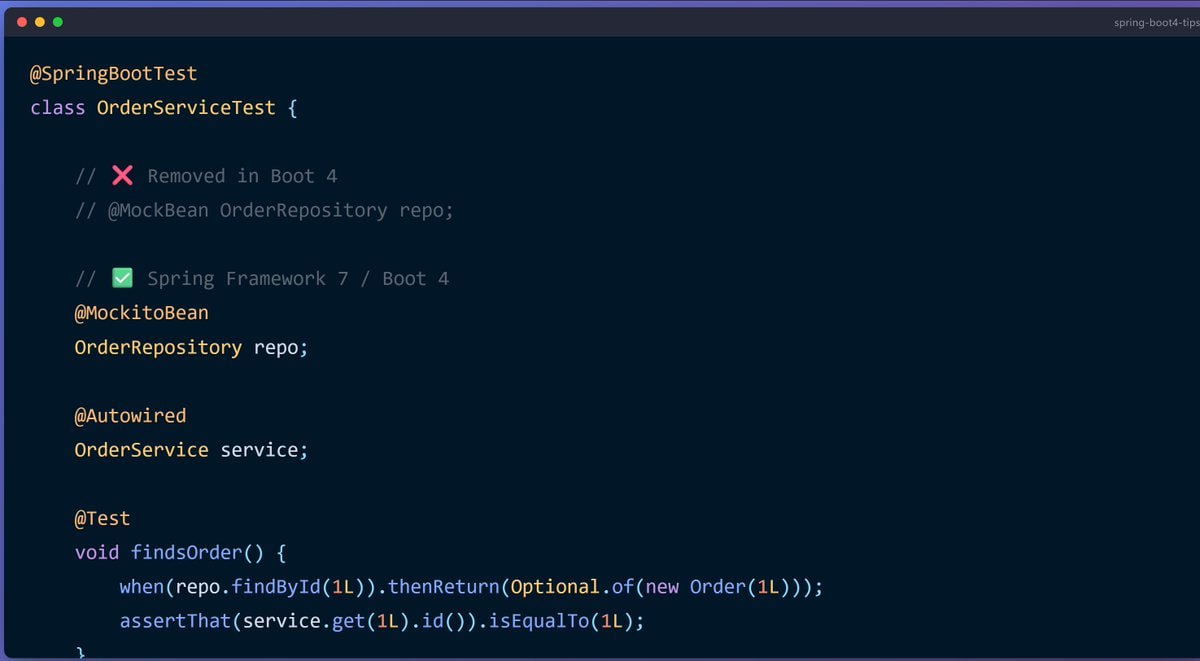The width and height of the screenshot is (1200, 661).
Task: Click "Spring Framework 7 / Boot 4" comment
Action: coord(299,279)
